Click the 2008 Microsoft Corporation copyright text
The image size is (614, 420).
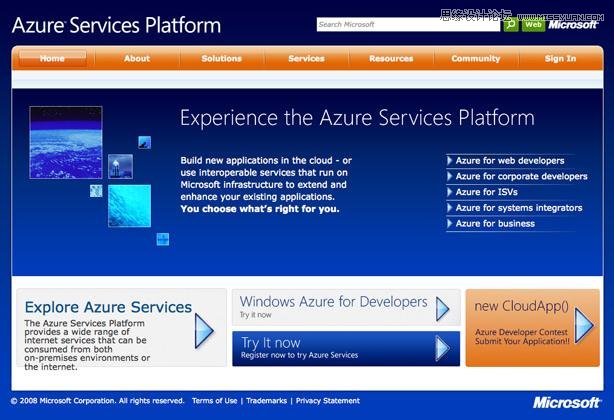point(98,401)
